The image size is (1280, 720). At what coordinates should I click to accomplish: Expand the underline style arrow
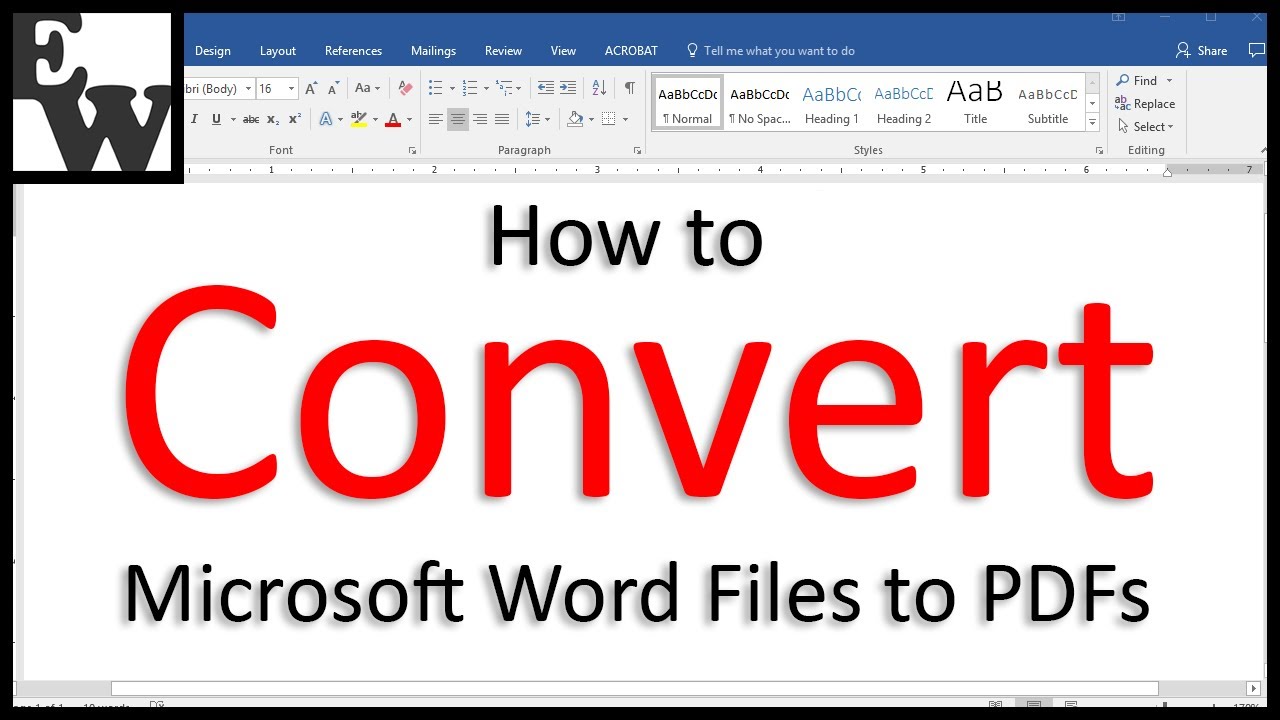tap(233, 119)
